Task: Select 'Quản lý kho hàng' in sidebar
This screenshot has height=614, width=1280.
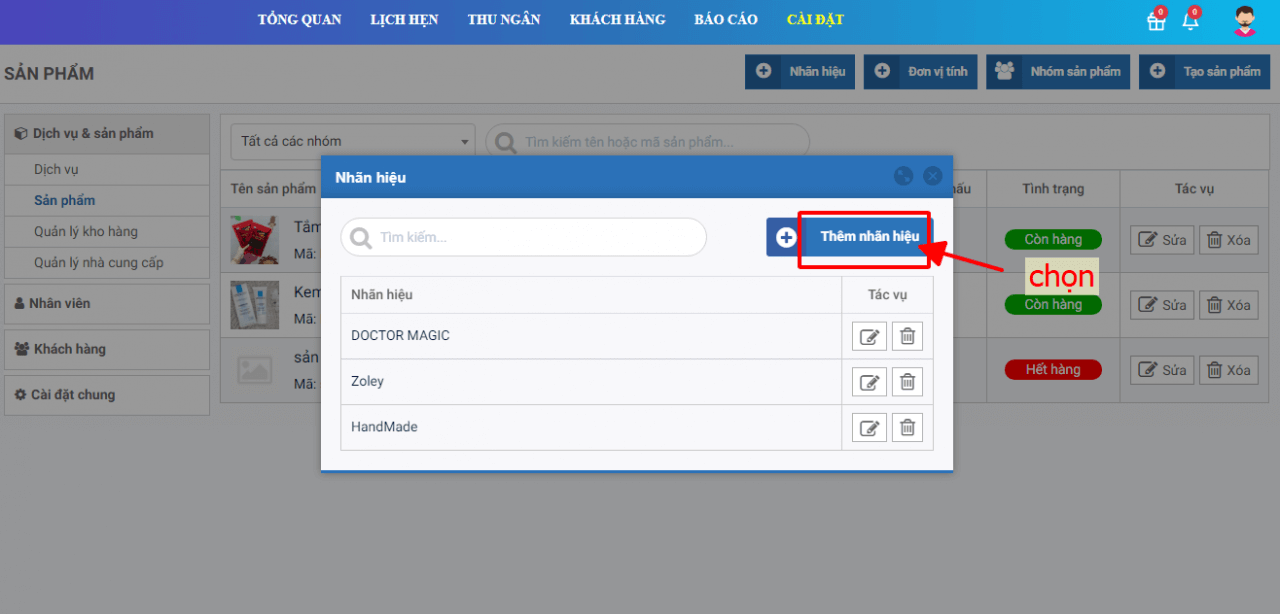Action: pyautogui.click(x=86, y=232)
